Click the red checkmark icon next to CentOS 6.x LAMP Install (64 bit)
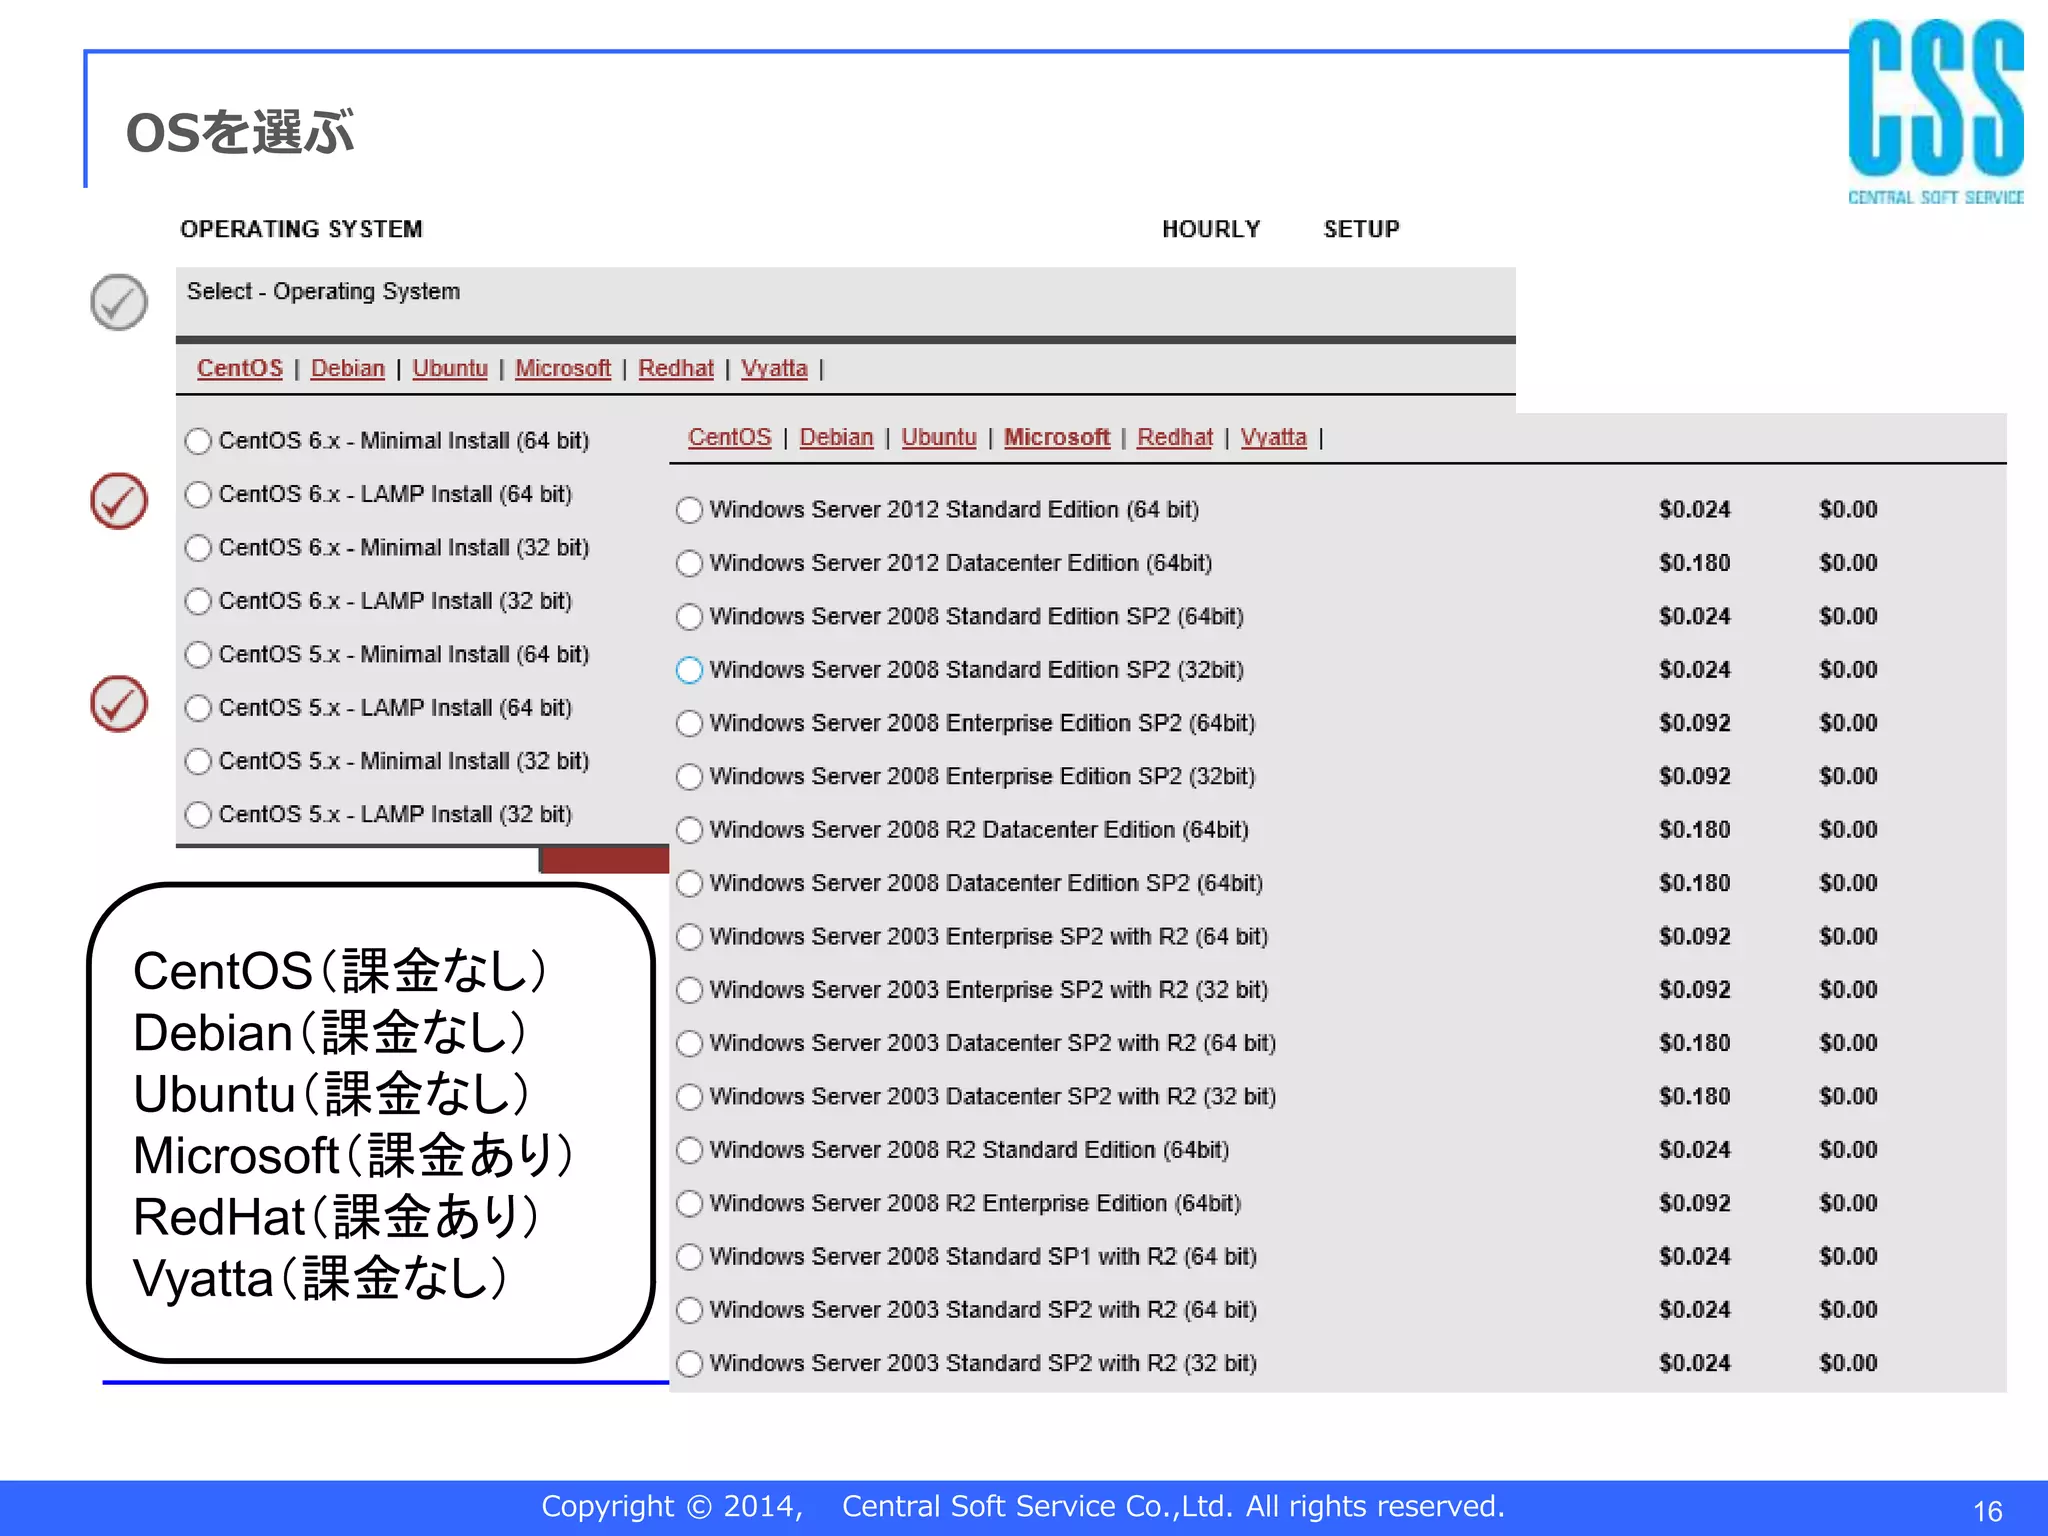This screenshot has width=2048, height=1536. point(119,501)
